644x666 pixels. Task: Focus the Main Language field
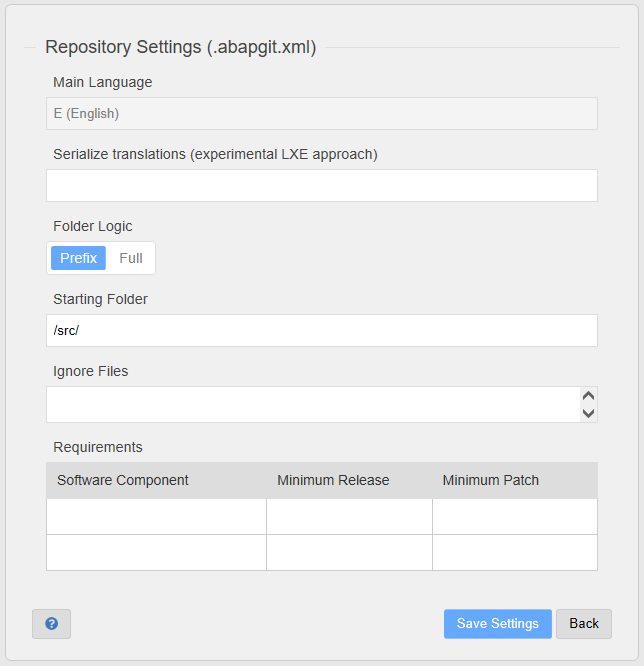pyautogui.click(x=322, y=113)
